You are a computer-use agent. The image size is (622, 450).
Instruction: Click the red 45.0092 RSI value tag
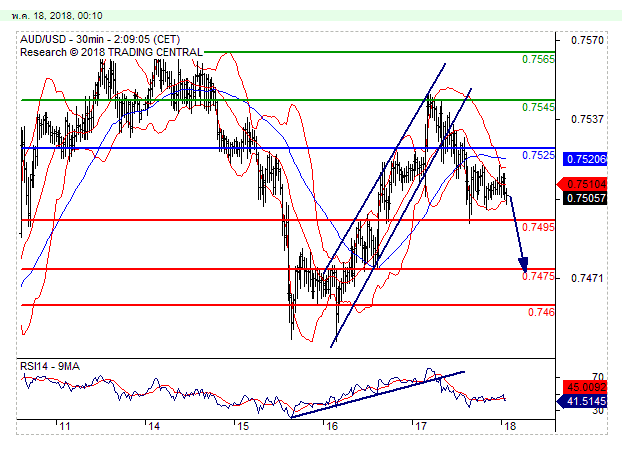[x=585, y=387]
